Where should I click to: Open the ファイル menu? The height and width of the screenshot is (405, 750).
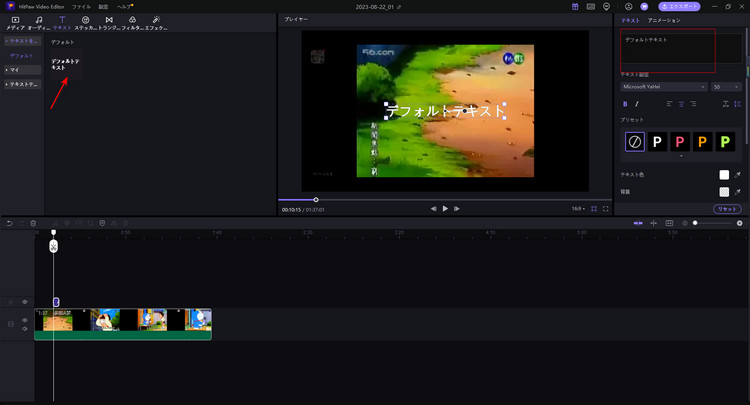coord(80,6)
